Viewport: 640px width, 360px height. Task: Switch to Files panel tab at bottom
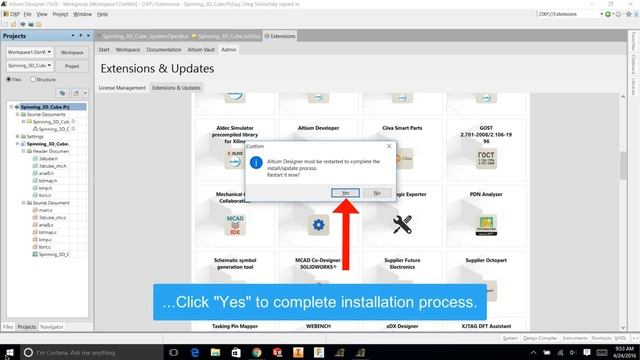point(8,327)
